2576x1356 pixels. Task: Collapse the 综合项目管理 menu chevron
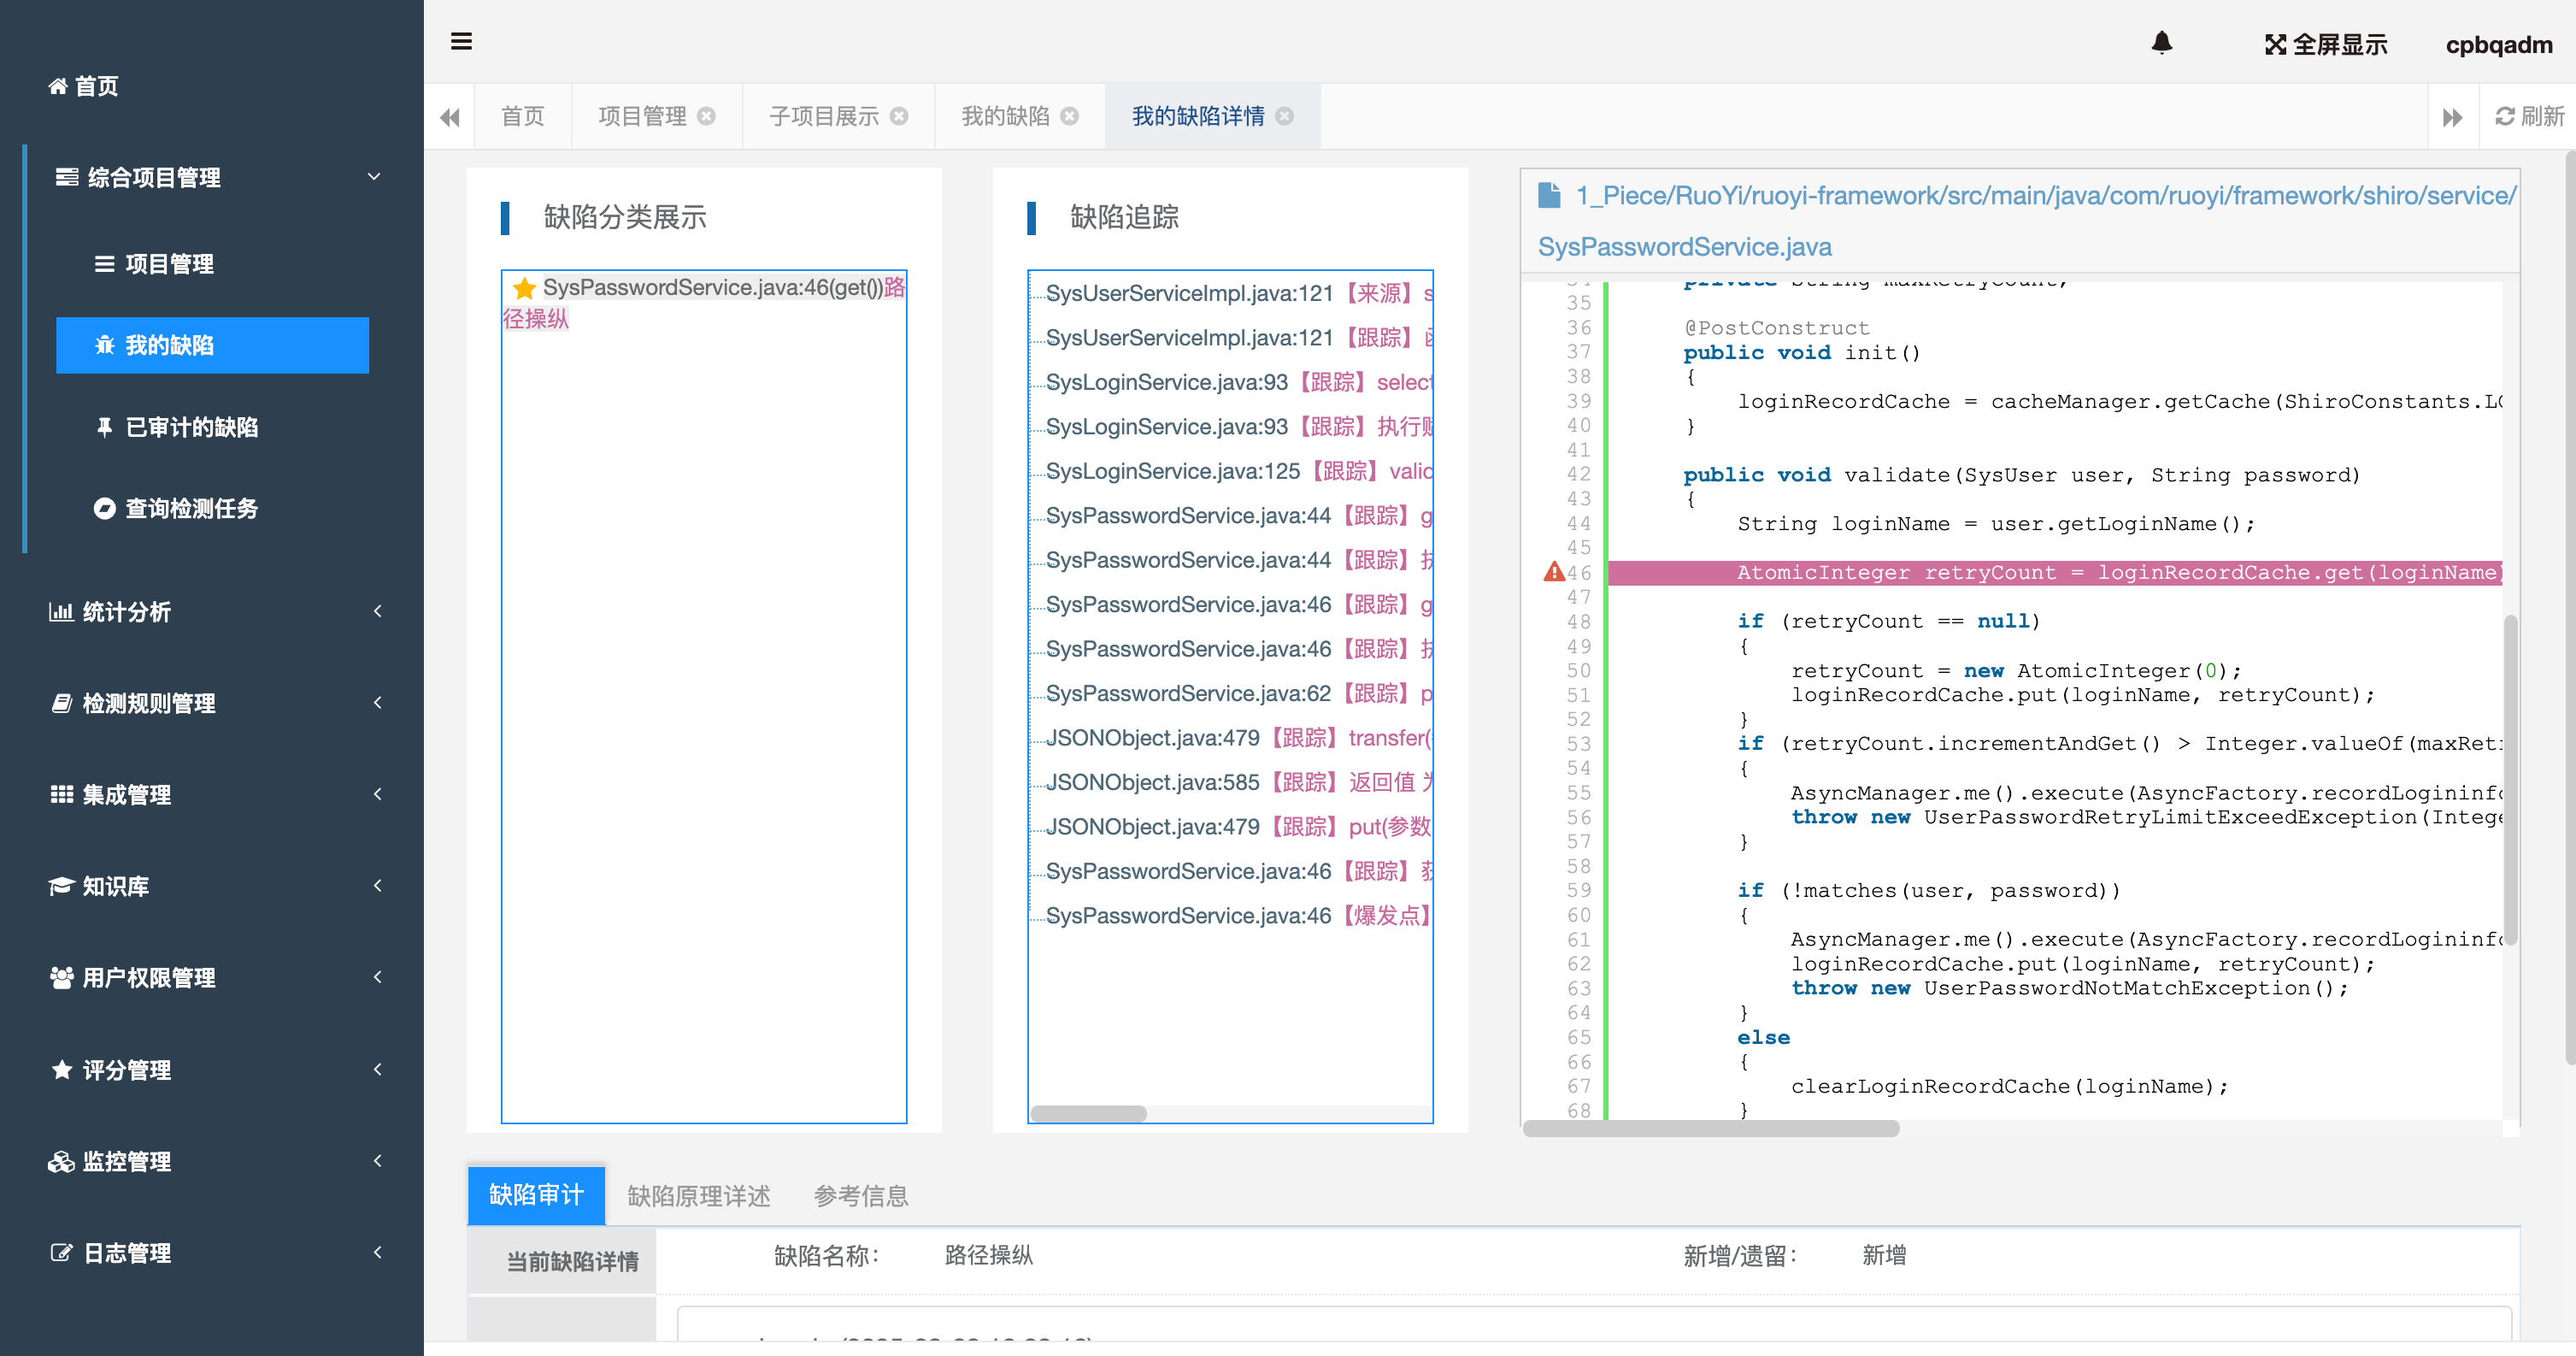point(374,177)
